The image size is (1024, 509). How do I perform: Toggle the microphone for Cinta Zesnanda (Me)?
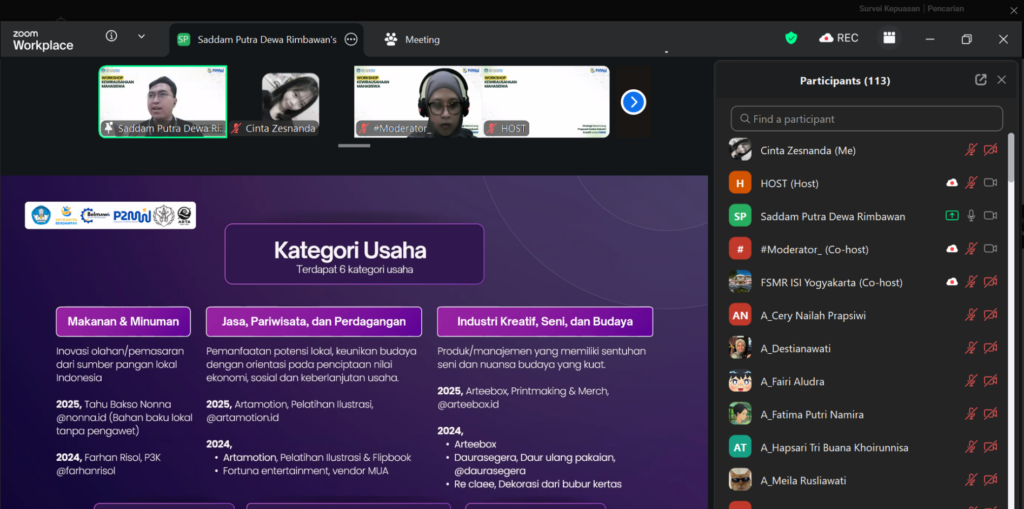coord(971,150)
